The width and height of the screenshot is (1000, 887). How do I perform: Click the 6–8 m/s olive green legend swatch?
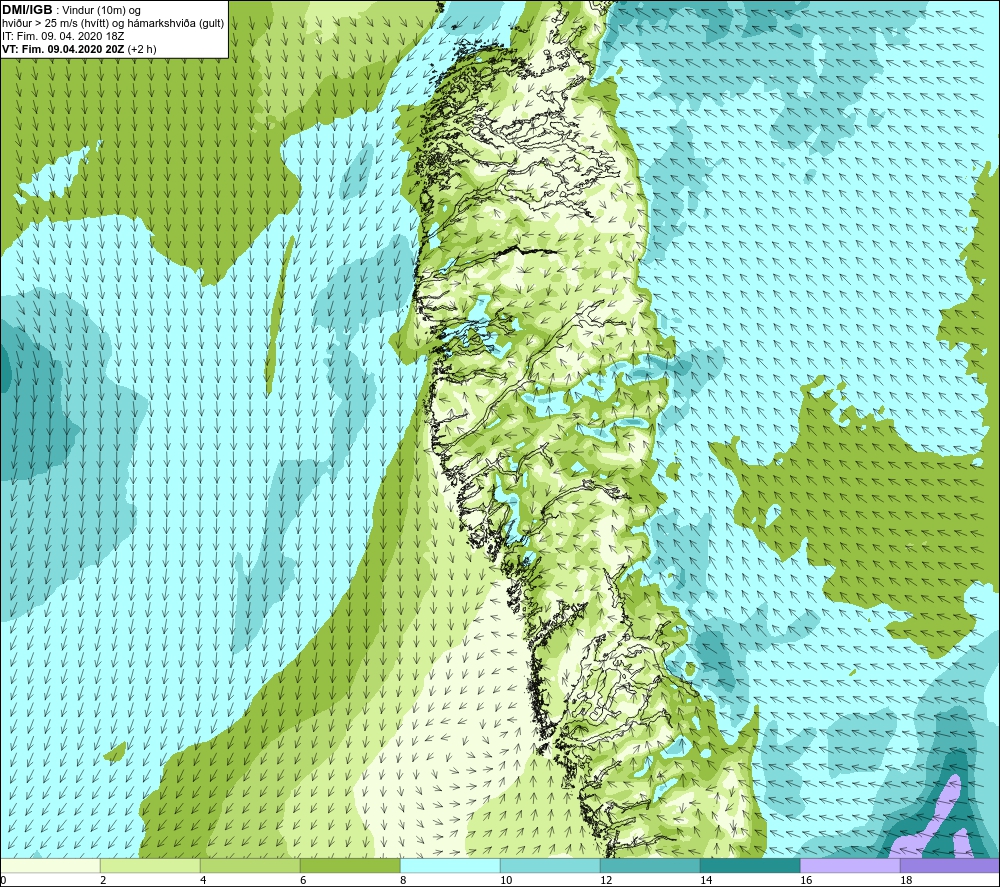click(x=350, y=865)
